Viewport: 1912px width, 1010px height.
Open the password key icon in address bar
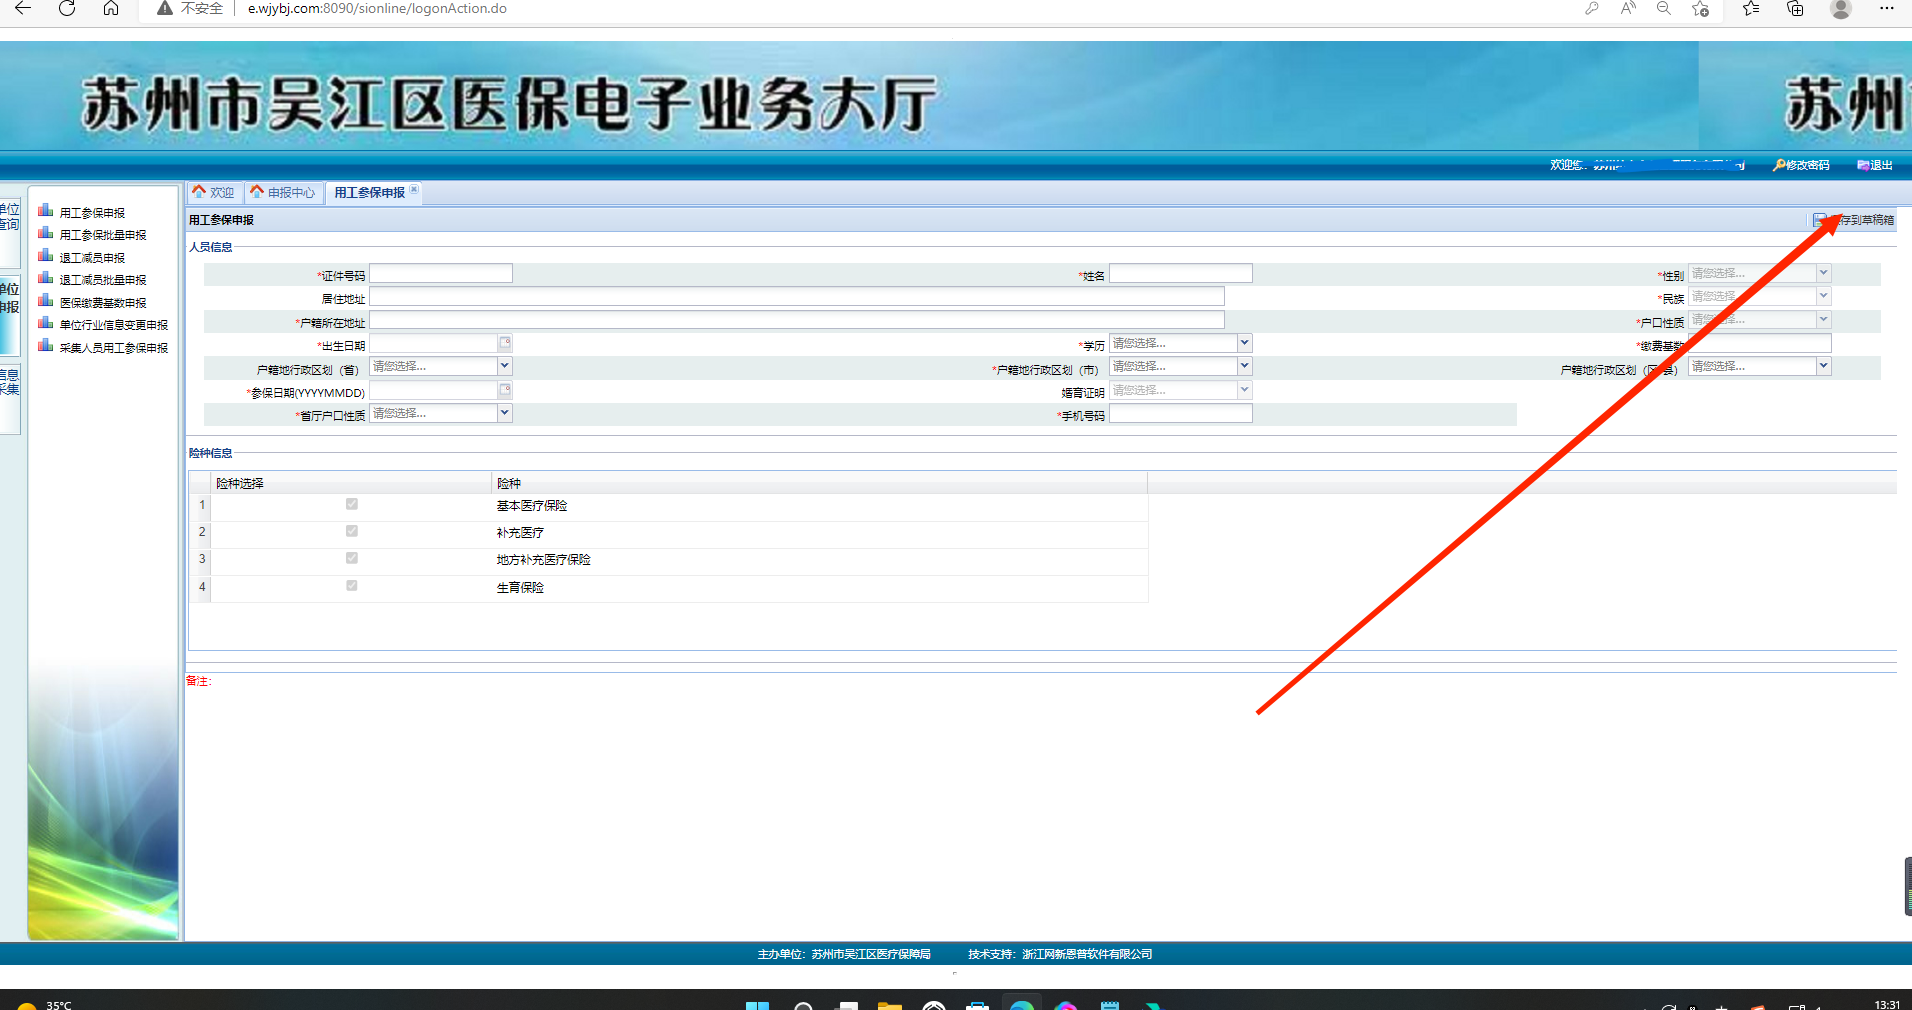pyautogui.click(x=1591, y=8)
